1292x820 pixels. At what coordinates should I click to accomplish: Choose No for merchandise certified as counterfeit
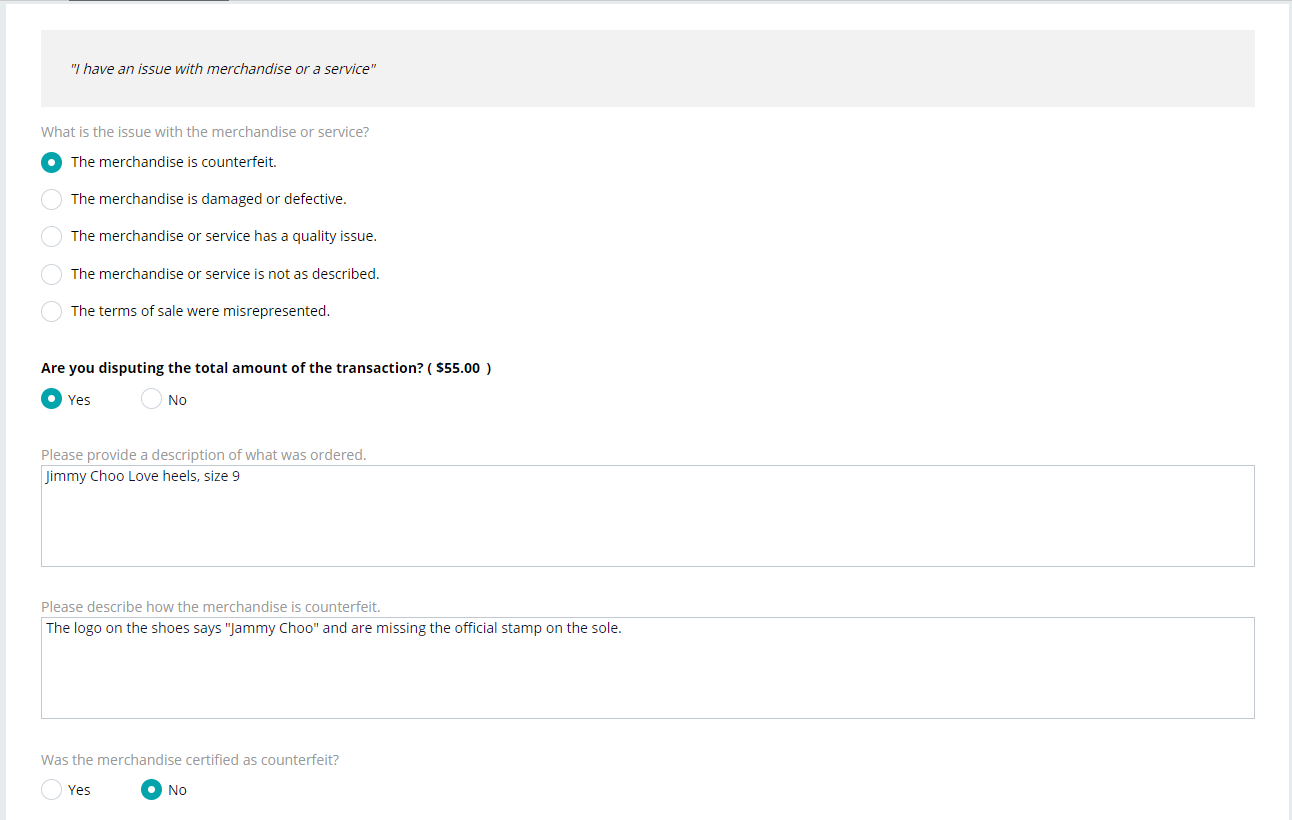pos(152,790)
